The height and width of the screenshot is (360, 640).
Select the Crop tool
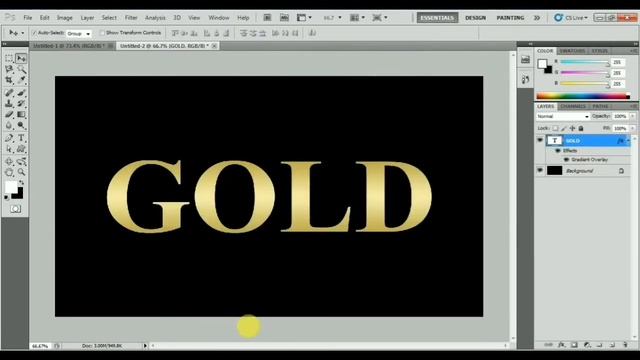pyautogui.click(x=9, y=80)
